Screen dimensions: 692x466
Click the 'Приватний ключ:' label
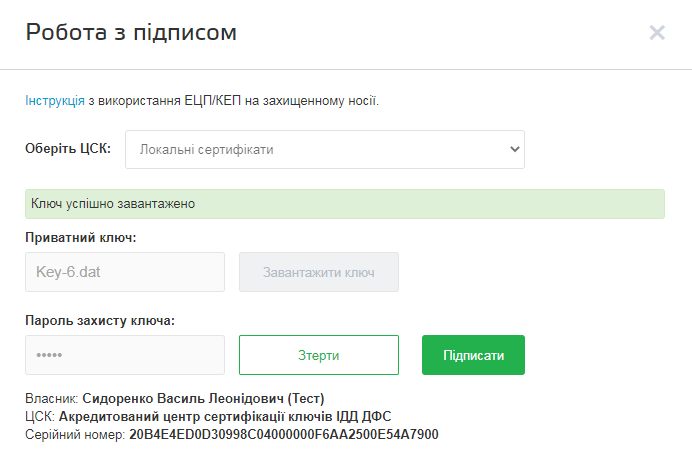click(x=80, y=237)
